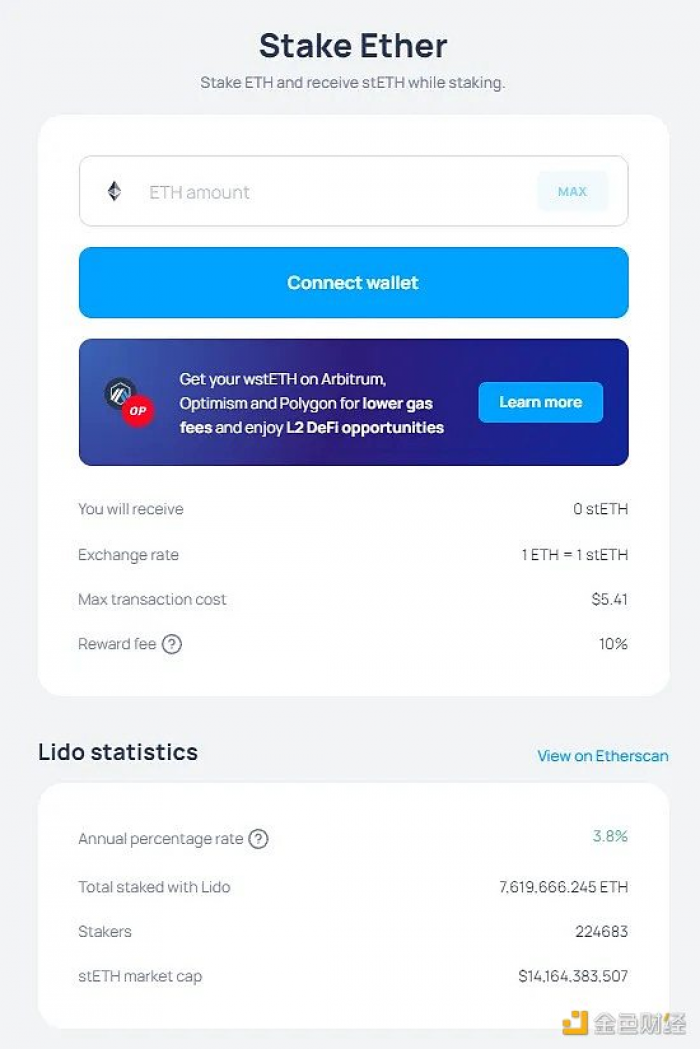Click the wstETH L2 promotional banner text
The height and width of the screenshot is (1049, 700).
pyautogui.click(x=311, y=403)
